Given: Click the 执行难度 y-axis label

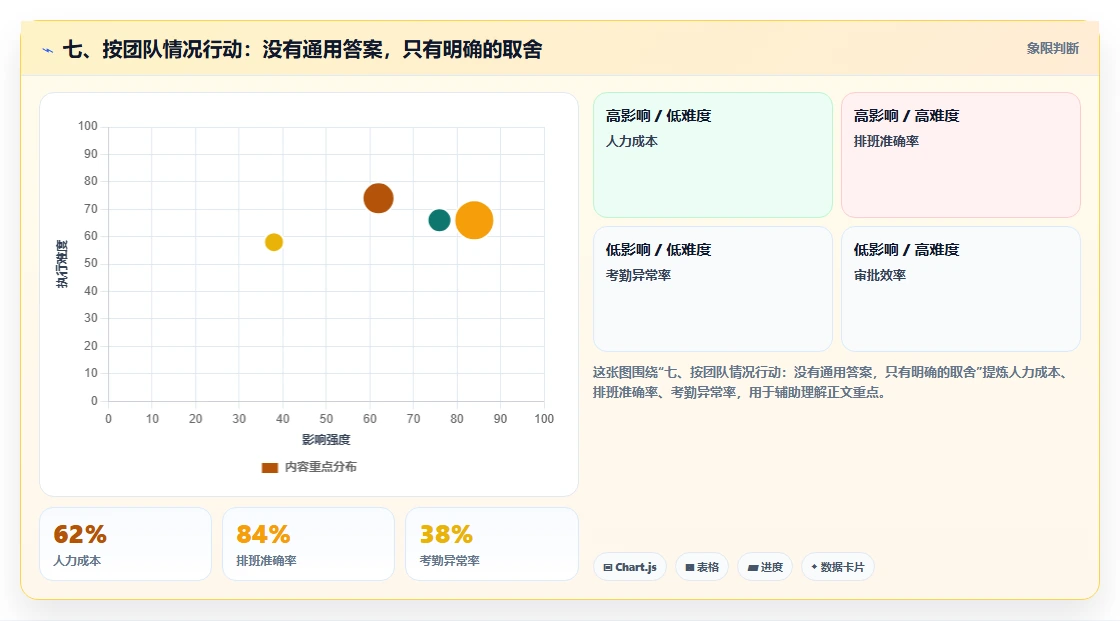Looking at the screenshot, I should (63, 264).
